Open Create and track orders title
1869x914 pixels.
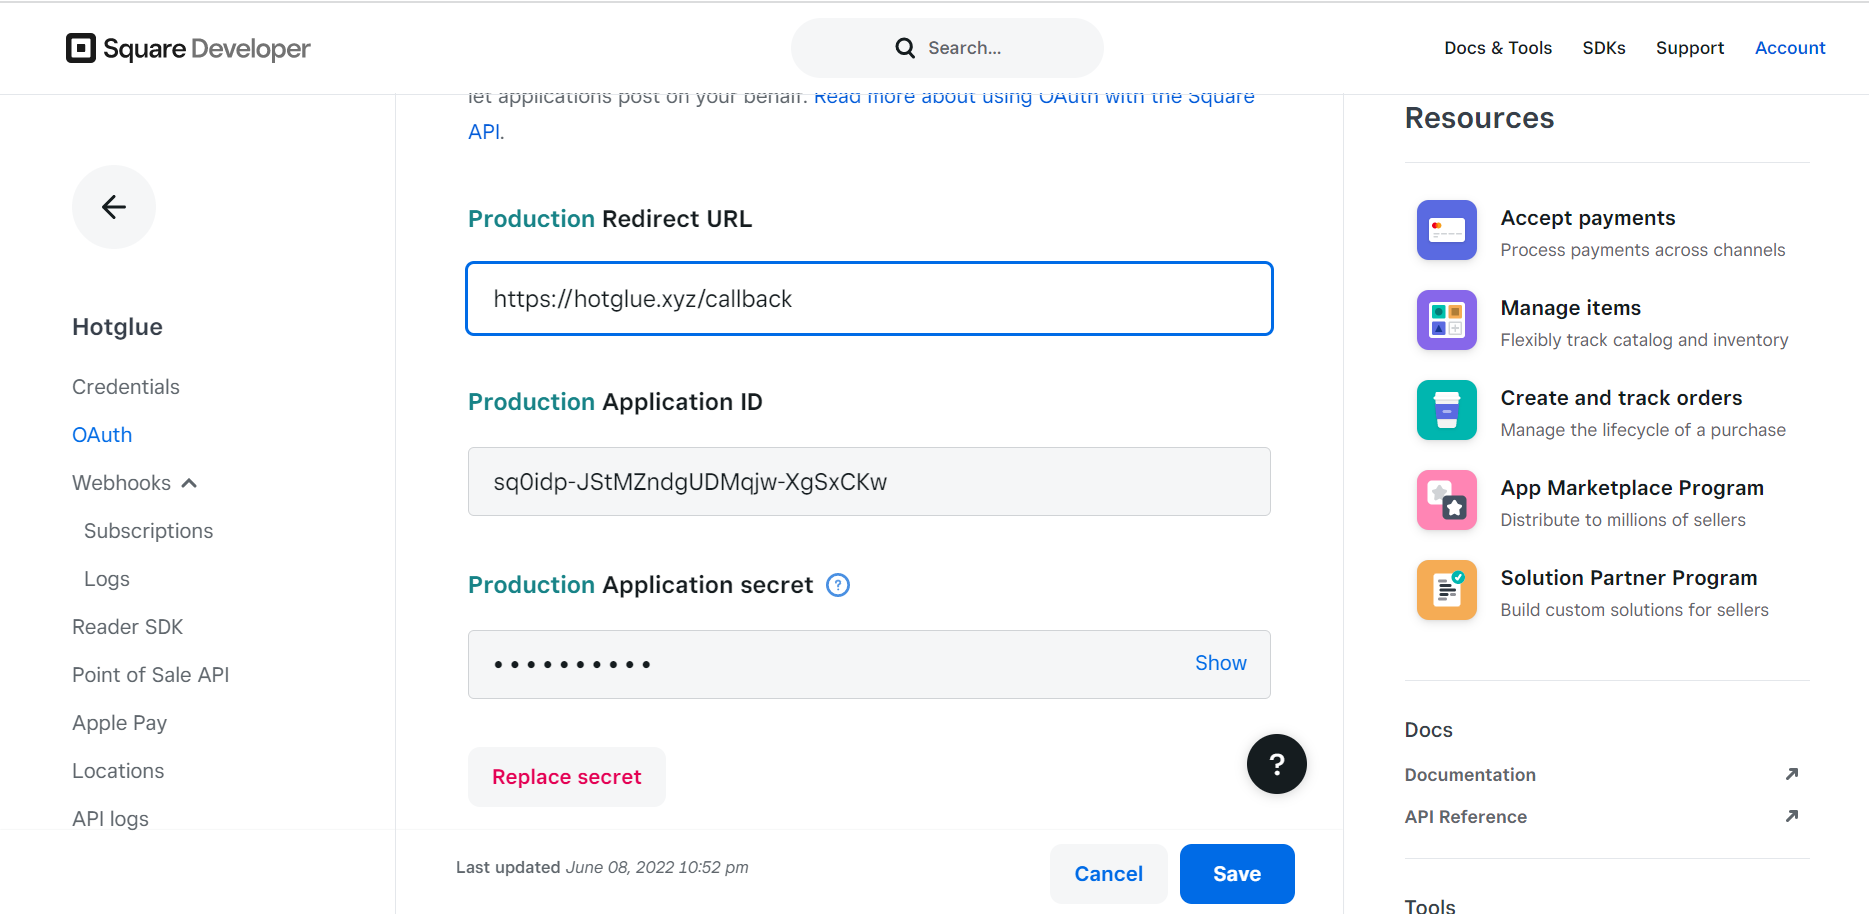[1621, 398]
